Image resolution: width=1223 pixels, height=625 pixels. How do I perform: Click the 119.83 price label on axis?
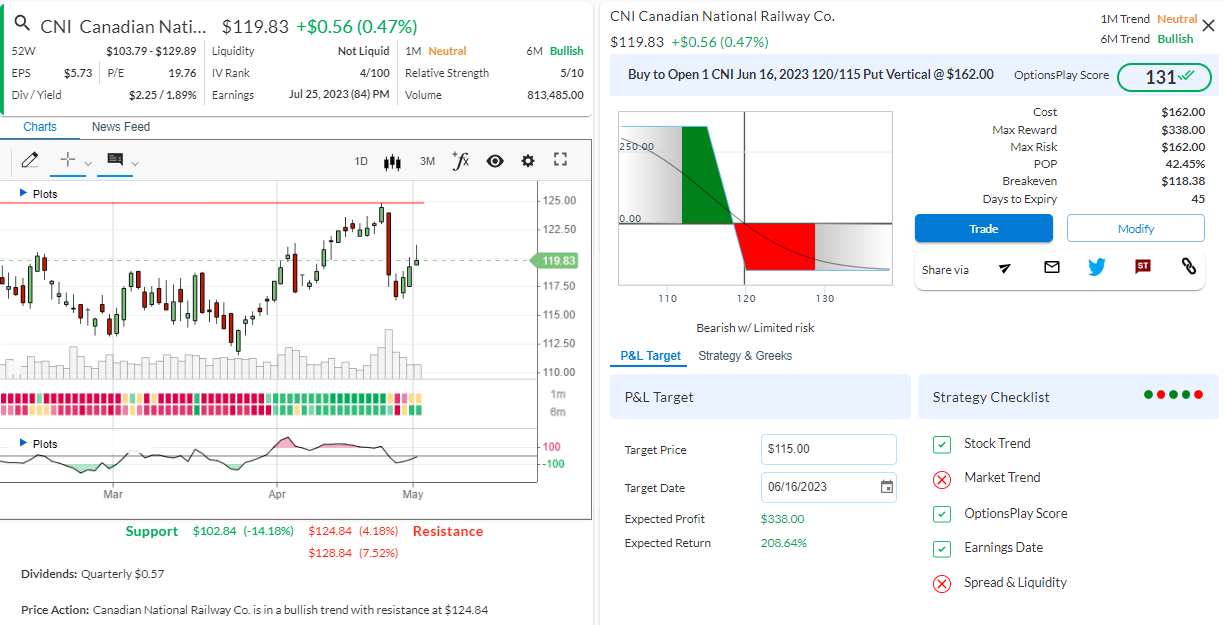557,261
